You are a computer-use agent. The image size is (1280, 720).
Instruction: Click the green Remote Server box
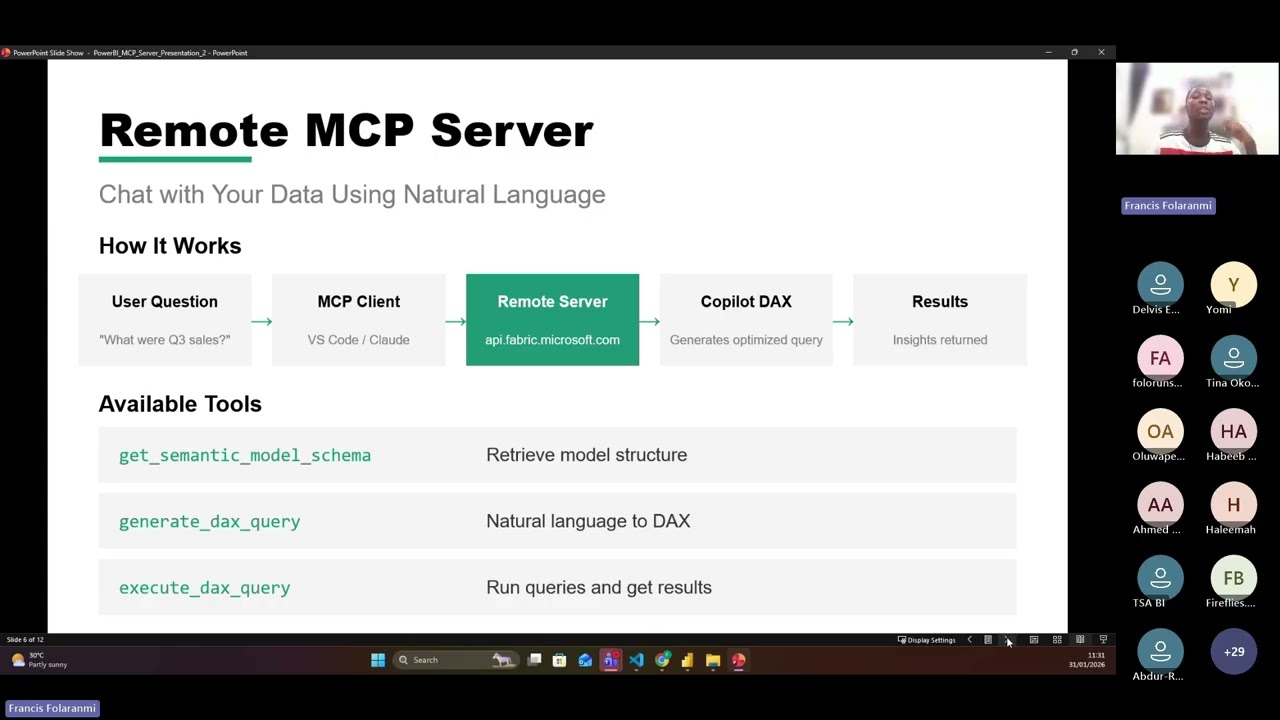pyautogui.click(x=552, y=320)
